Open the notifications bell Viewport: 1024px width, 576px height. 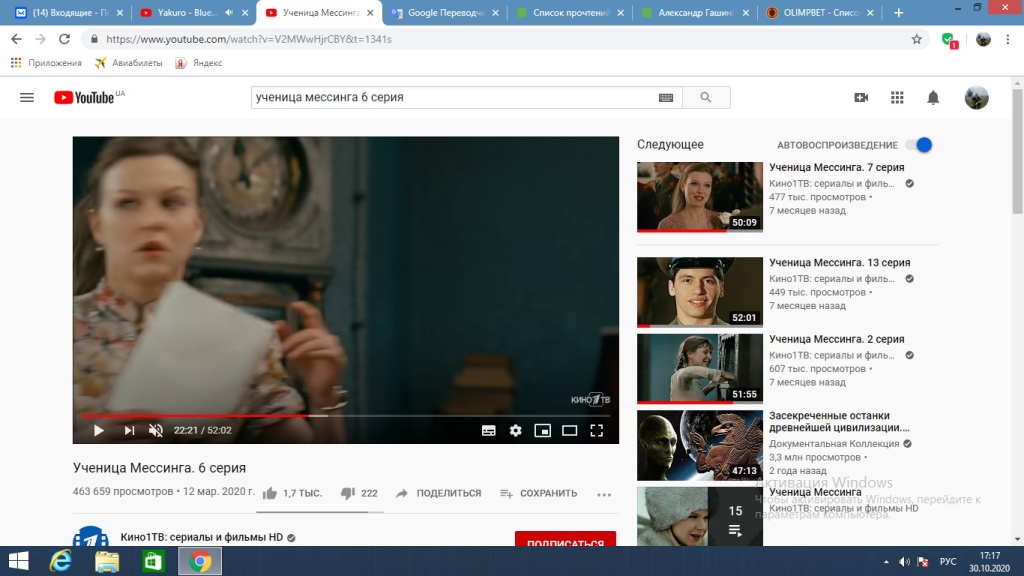click(933, 97)
